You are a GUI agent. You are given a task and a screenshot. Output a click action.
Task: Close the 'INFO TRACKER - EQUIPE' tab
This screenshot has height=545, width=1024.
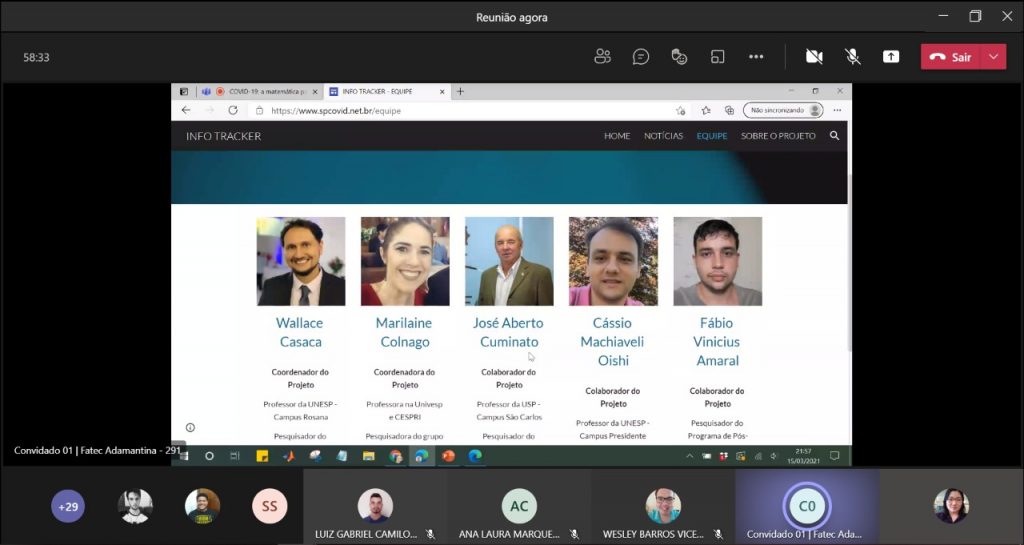click(442, 92)
